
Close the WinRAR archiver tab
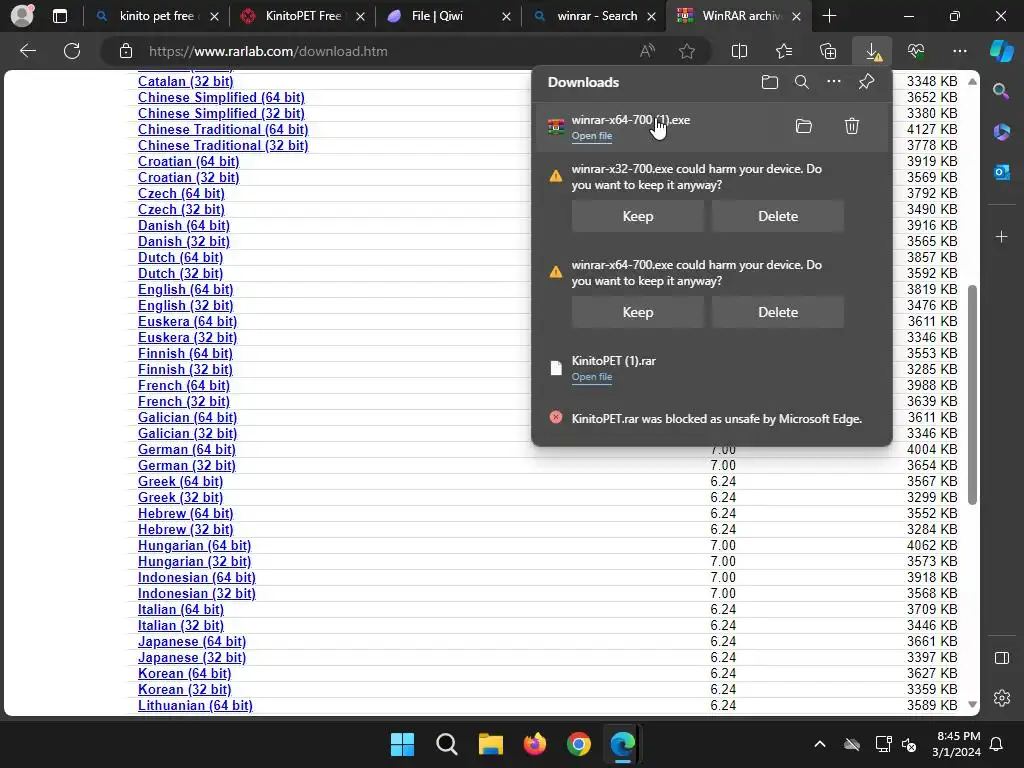[x=796, y=16]
